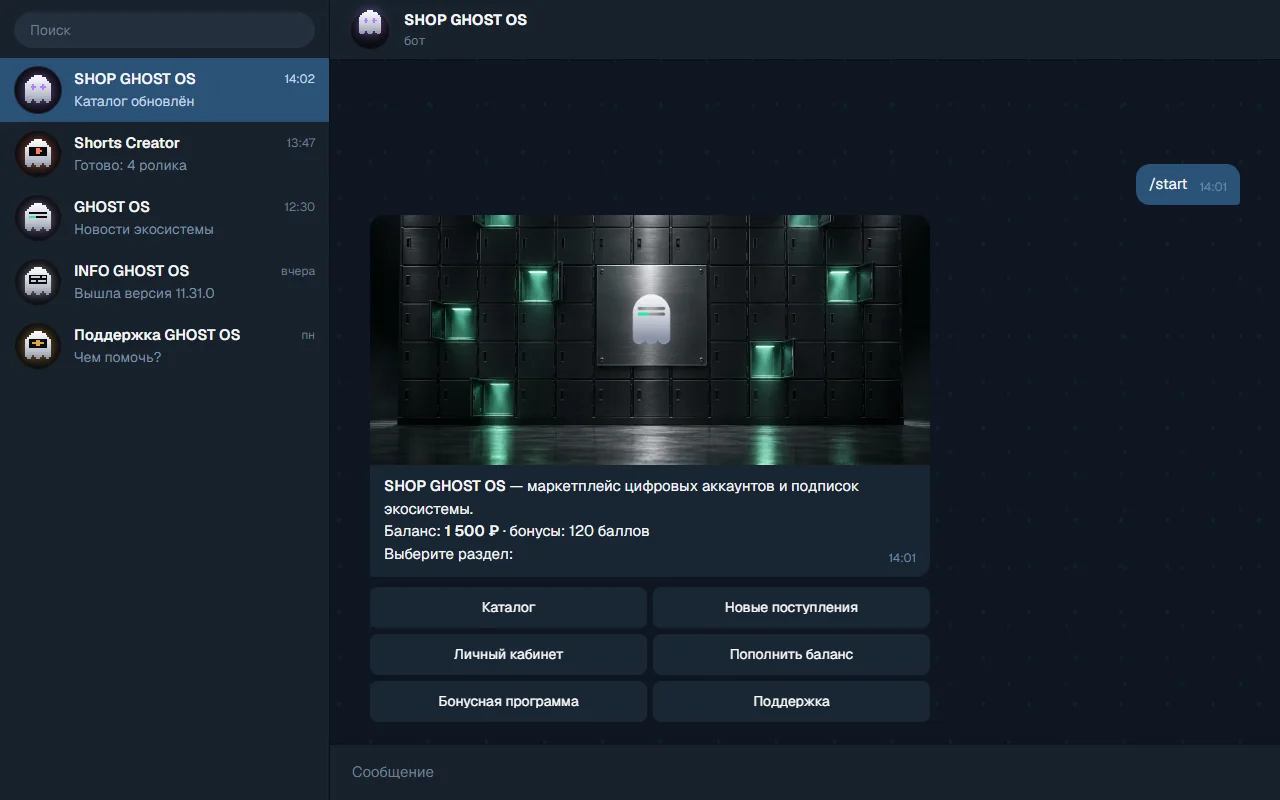Open Бонусная программа

508,701
